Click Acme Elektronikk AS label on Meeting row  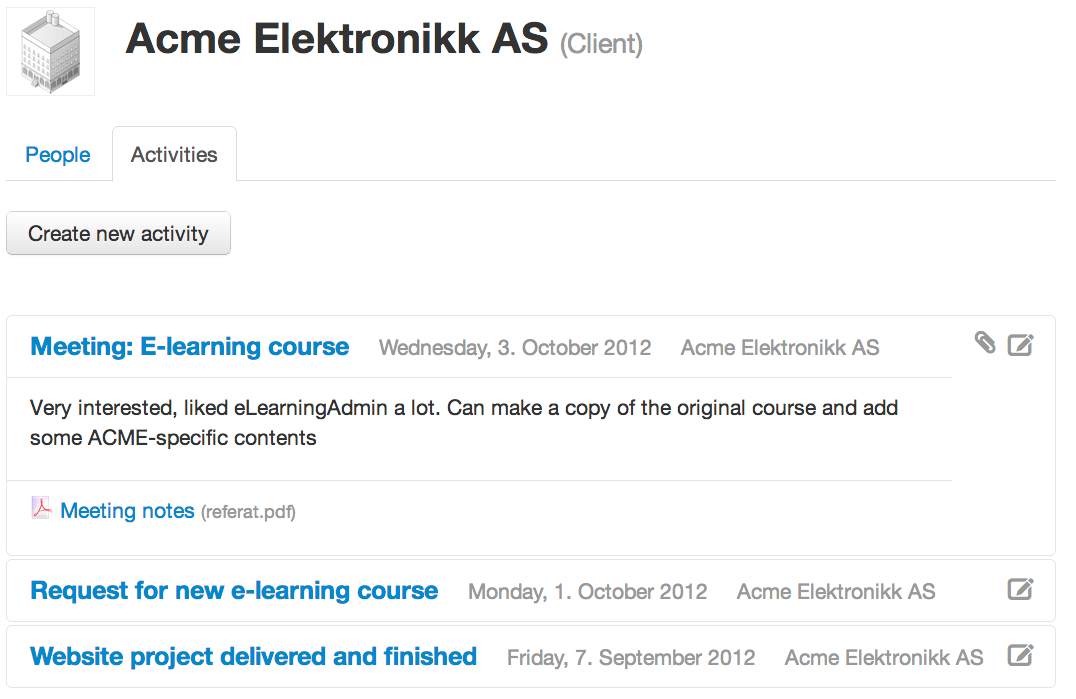pos(780,348)
